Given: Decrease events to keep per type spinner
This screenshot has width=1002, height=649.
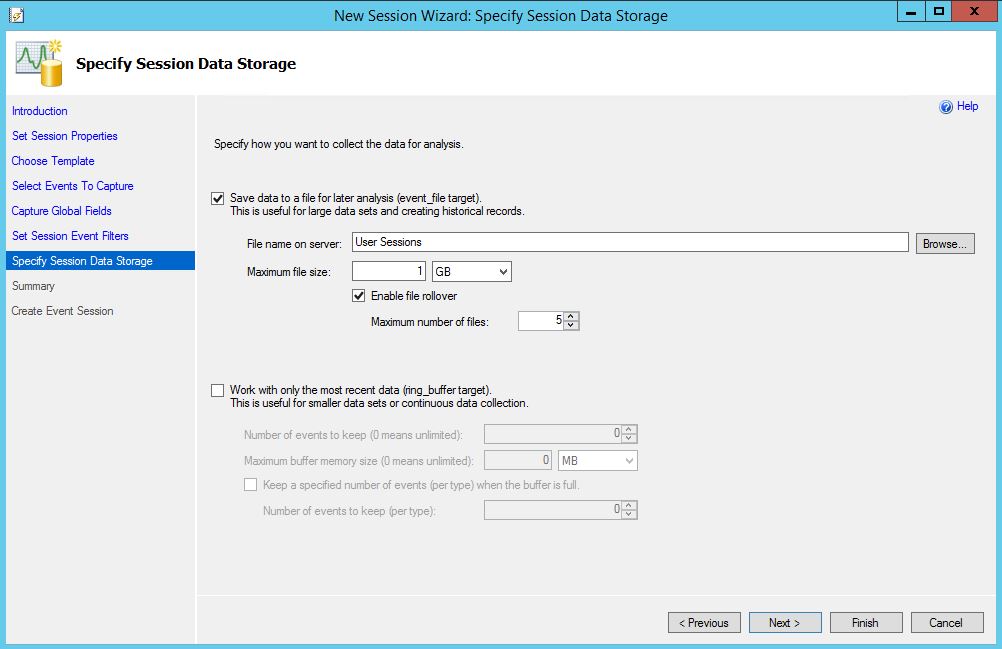Looking at the screenshot, I should tap(629, 514).
